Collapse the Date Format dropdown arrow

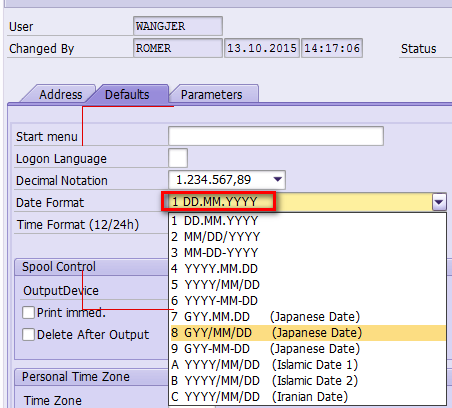pyautogui.click(x=439, y=202)
